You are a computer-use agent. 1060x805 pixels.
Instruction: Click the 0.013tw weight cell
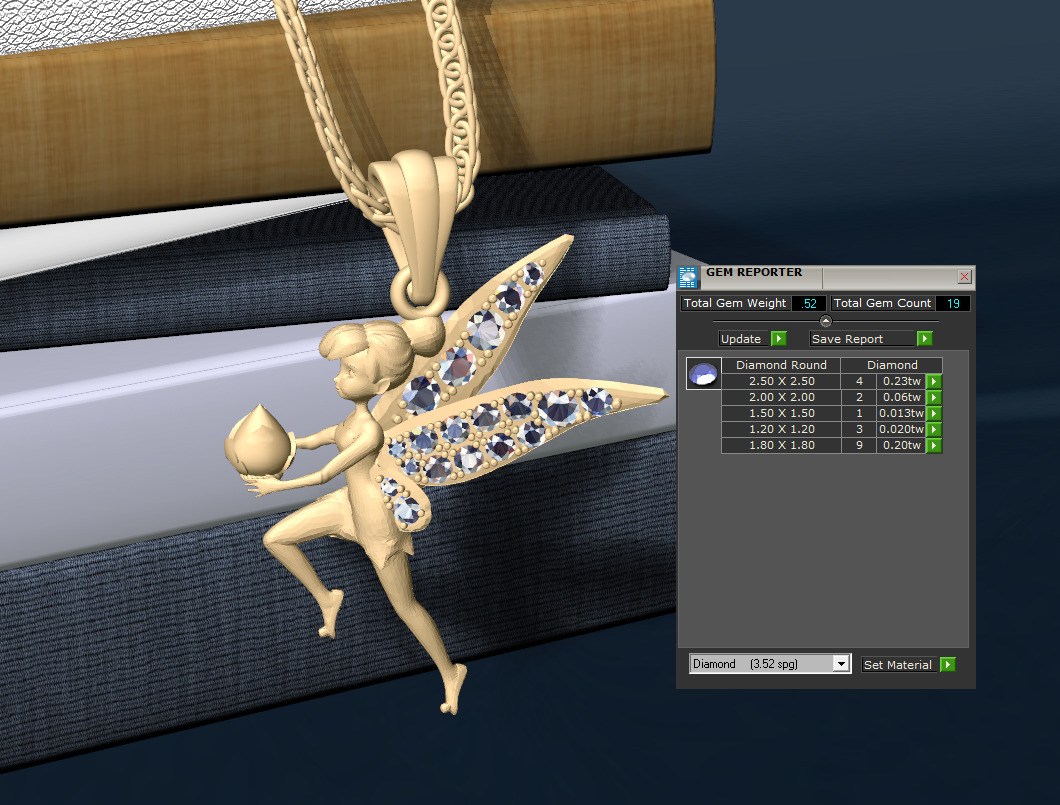click(x=901, y=413)
